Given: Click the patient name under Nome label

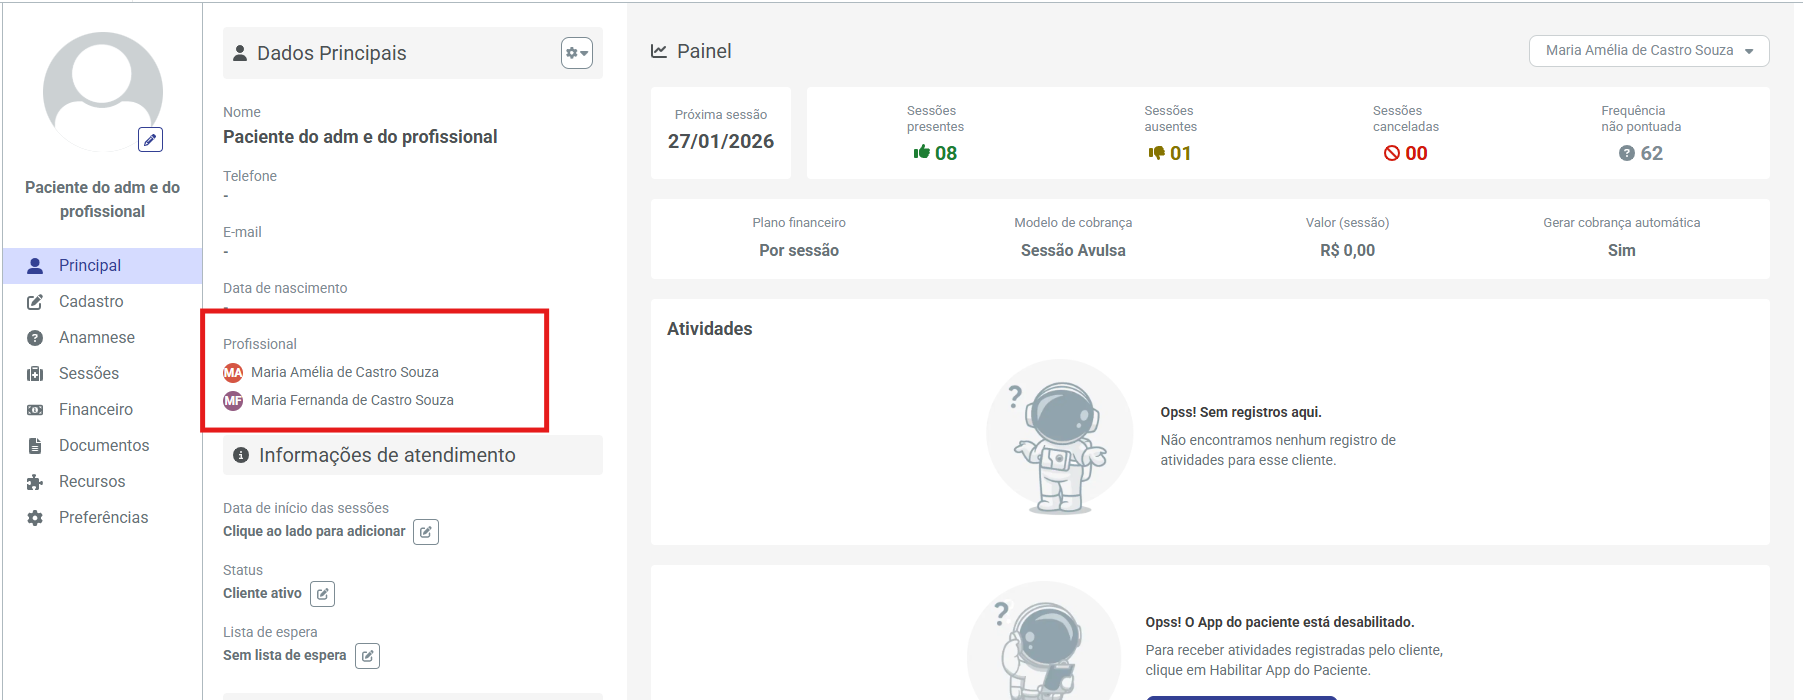Looking at the screenshot, I should click(360, 137).
